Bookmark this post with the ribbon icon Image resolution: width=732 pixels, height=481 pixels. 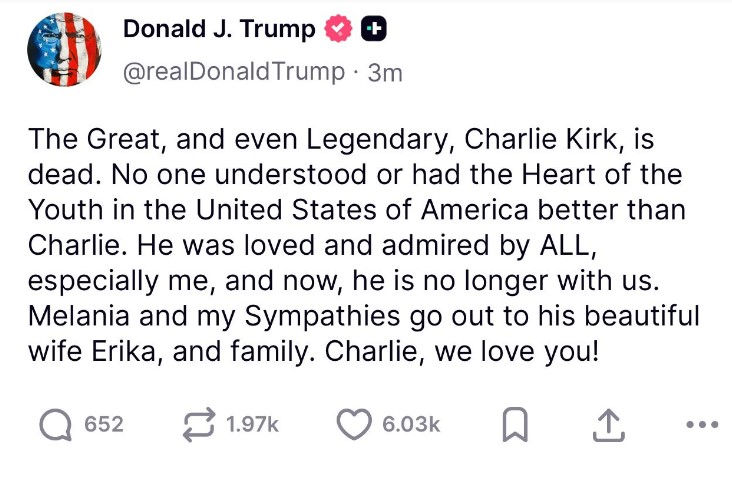[x=515, y=424]
